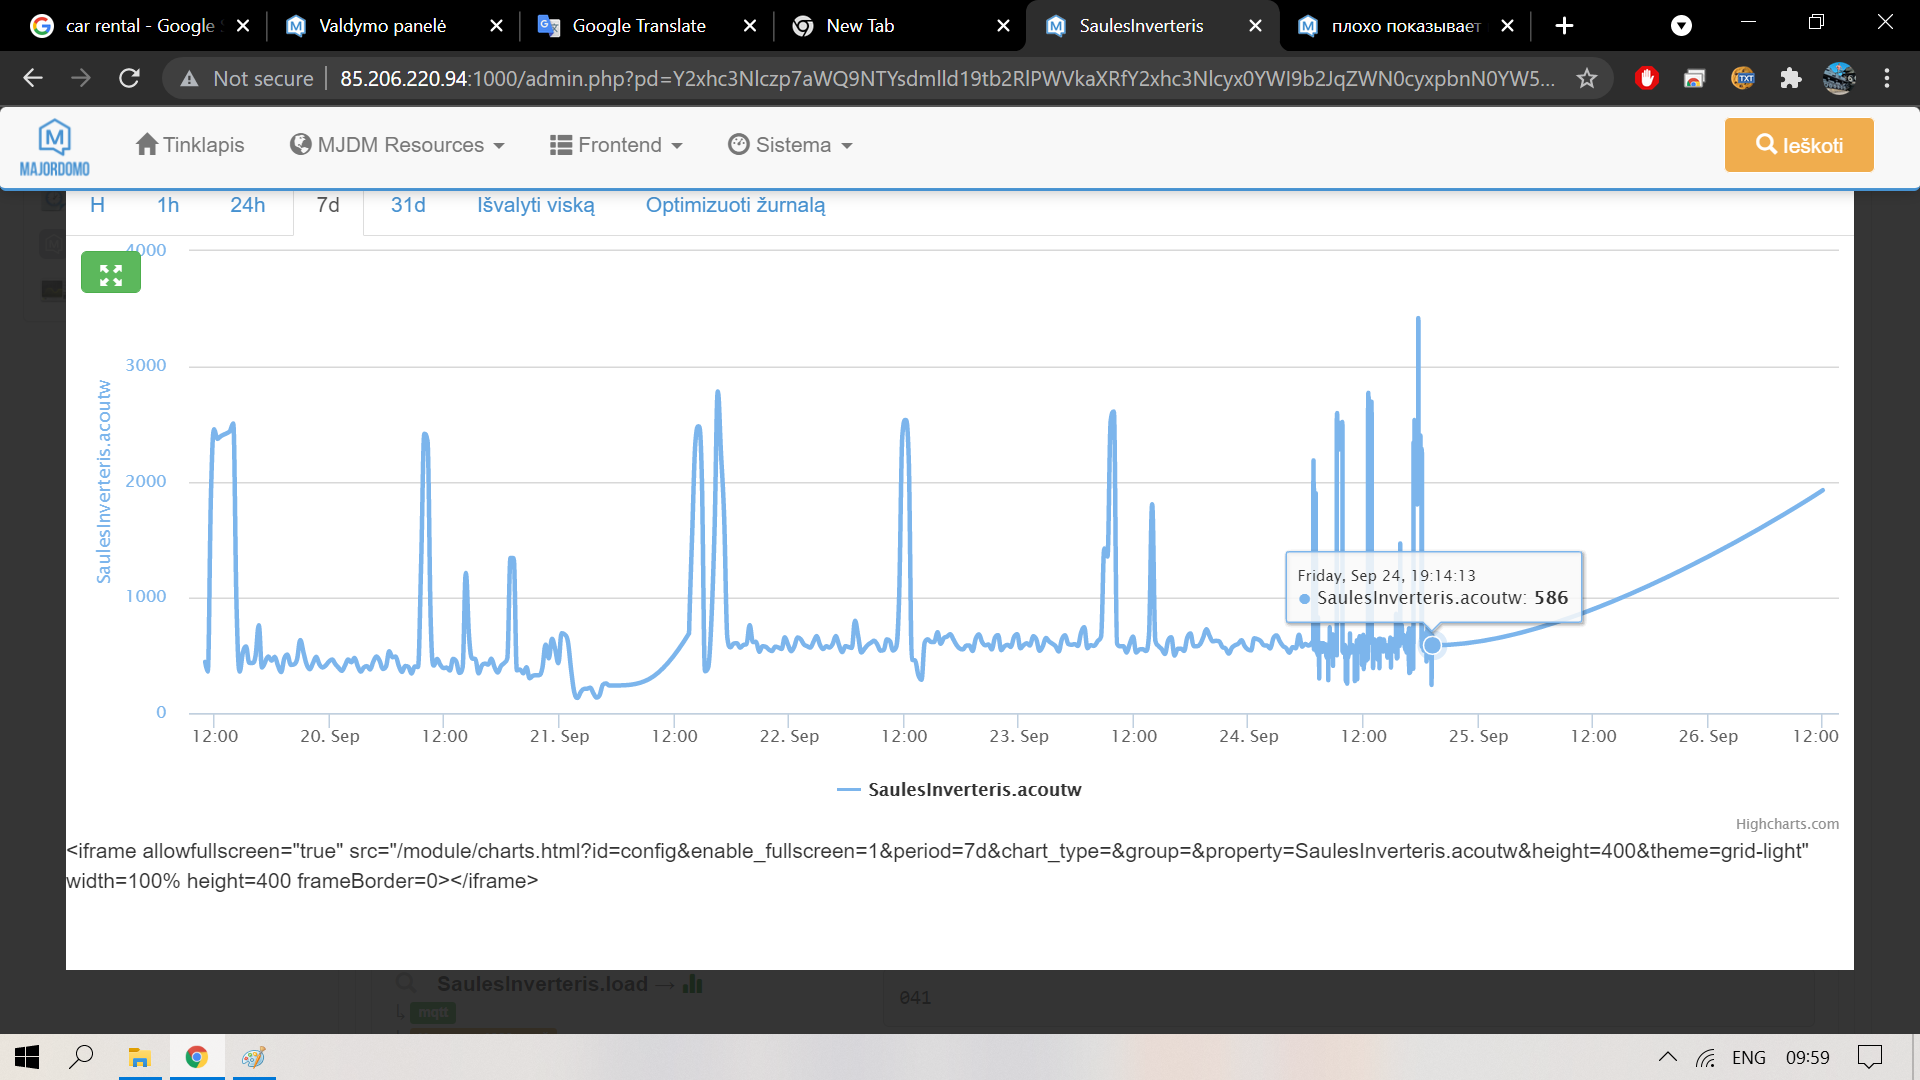Expand the Frontend dropdown menu

pyautogui.click(x=616, y=145)
